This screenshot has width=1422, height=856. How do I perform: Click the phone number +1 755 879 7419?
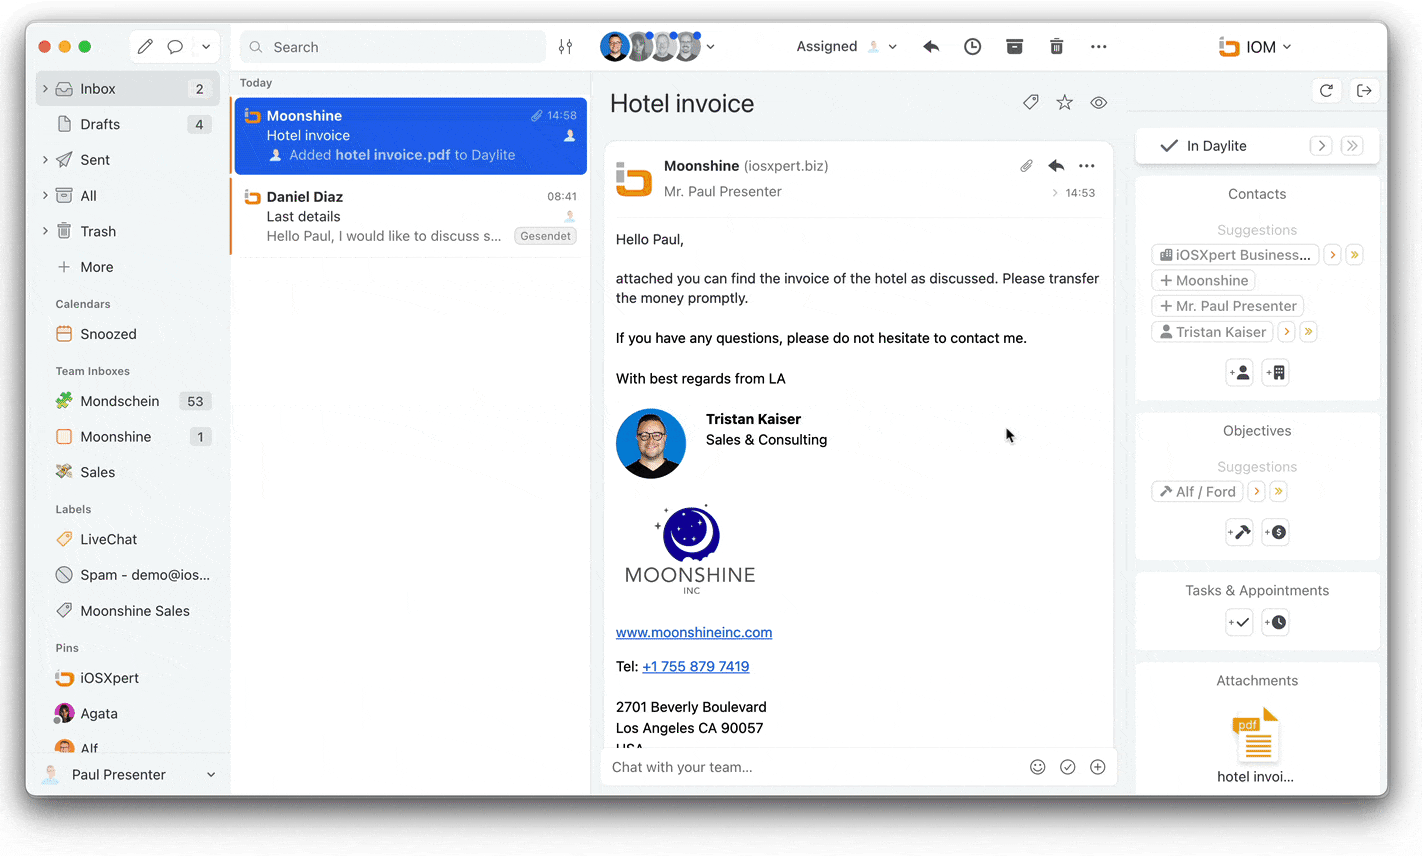(x=696, y=666)
